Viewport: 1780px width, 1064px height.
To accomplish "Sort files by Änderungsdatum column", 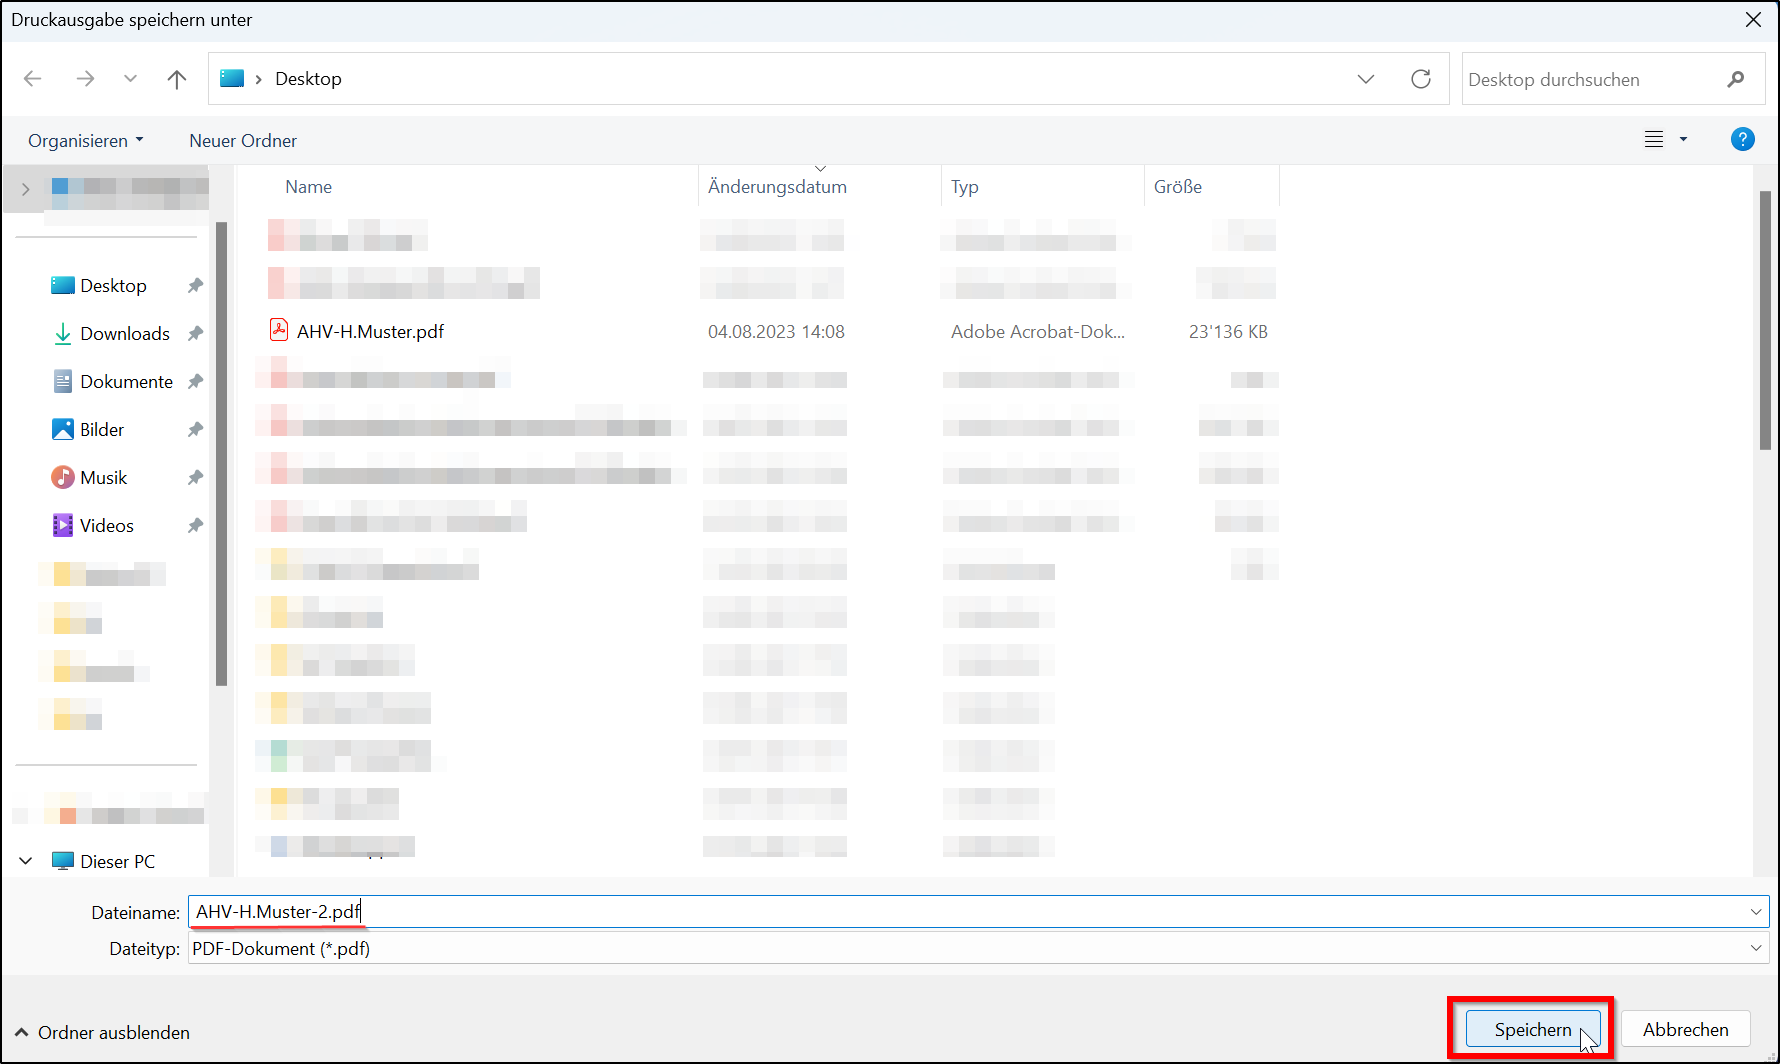I will tap(777, 186).
